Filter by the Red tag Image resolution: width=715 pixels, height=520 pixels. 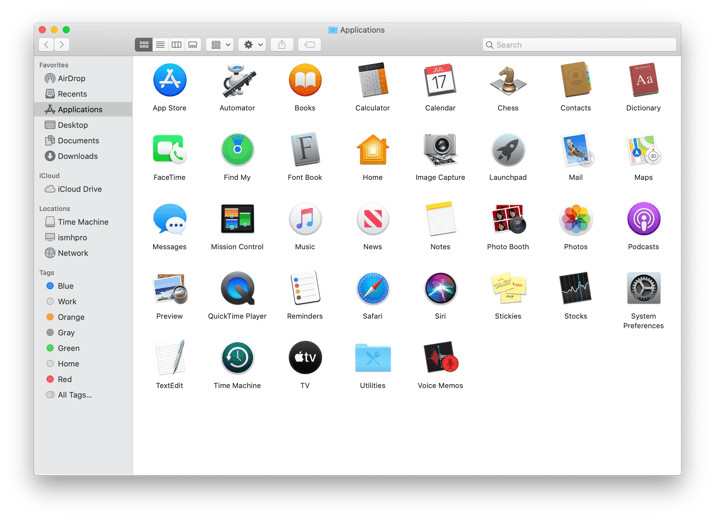[83, 379]
